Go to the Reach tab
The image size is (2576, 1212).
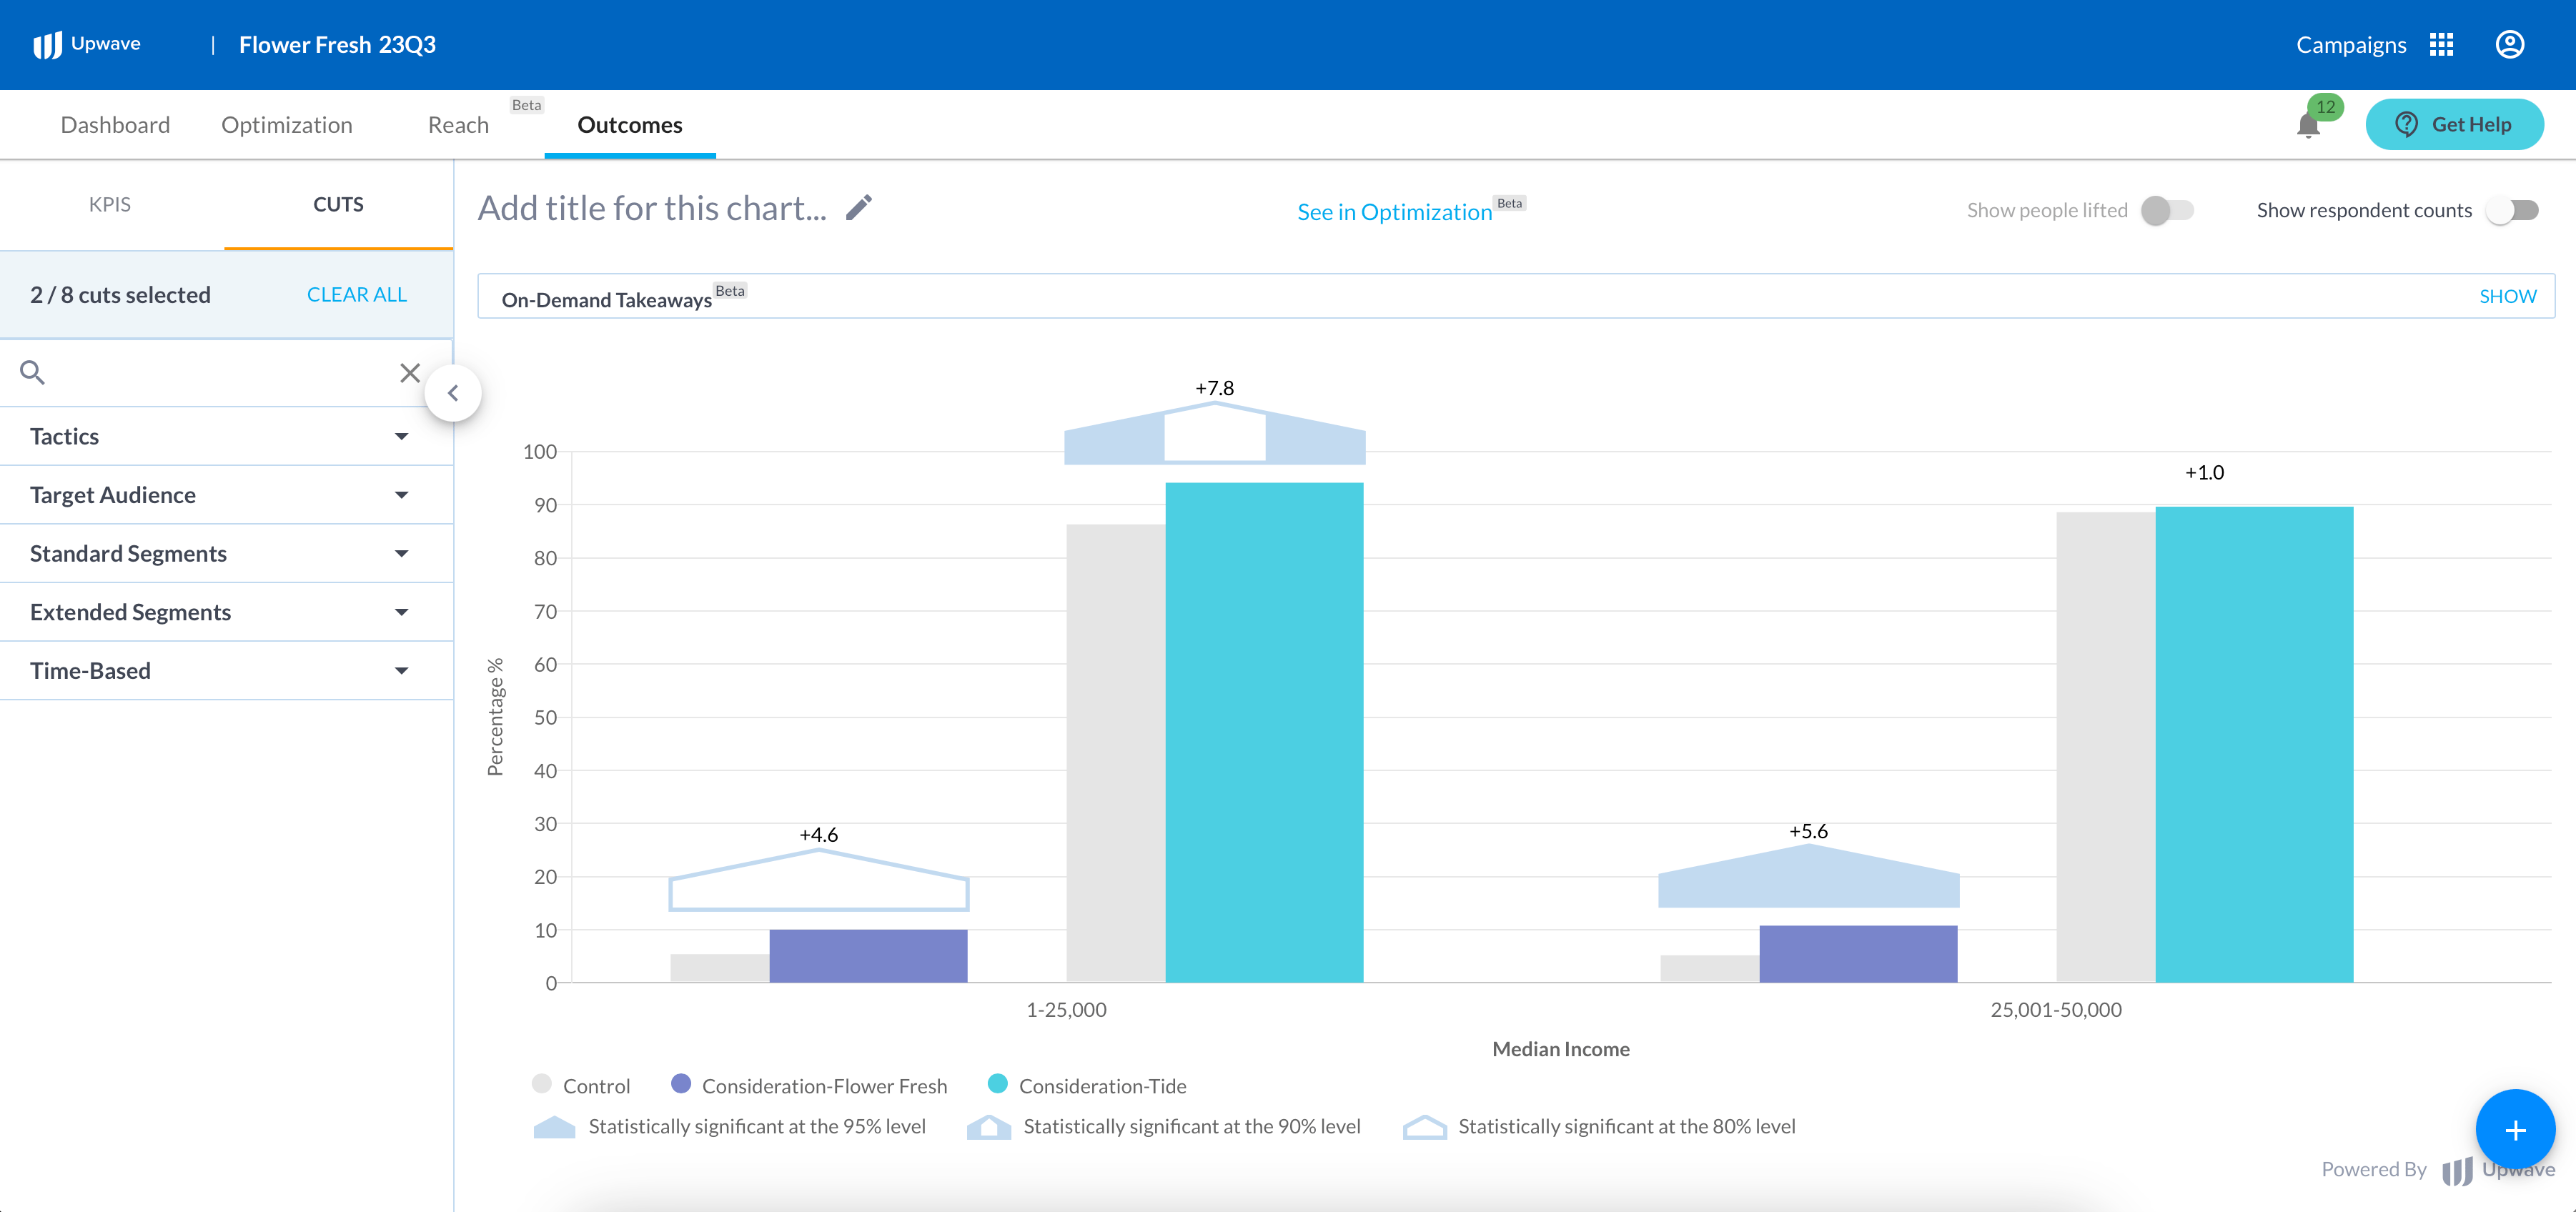[458, 125]
